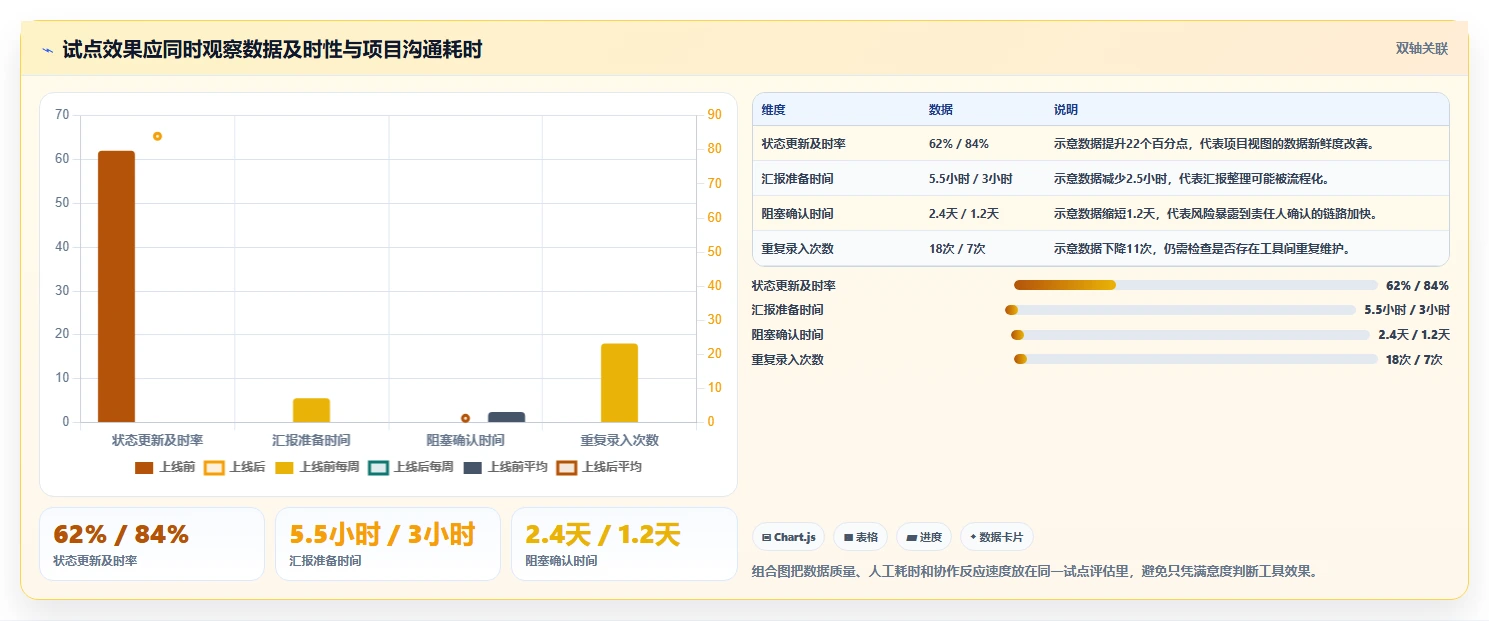Toggle the 上线后每周 legend item

[410, 467]
